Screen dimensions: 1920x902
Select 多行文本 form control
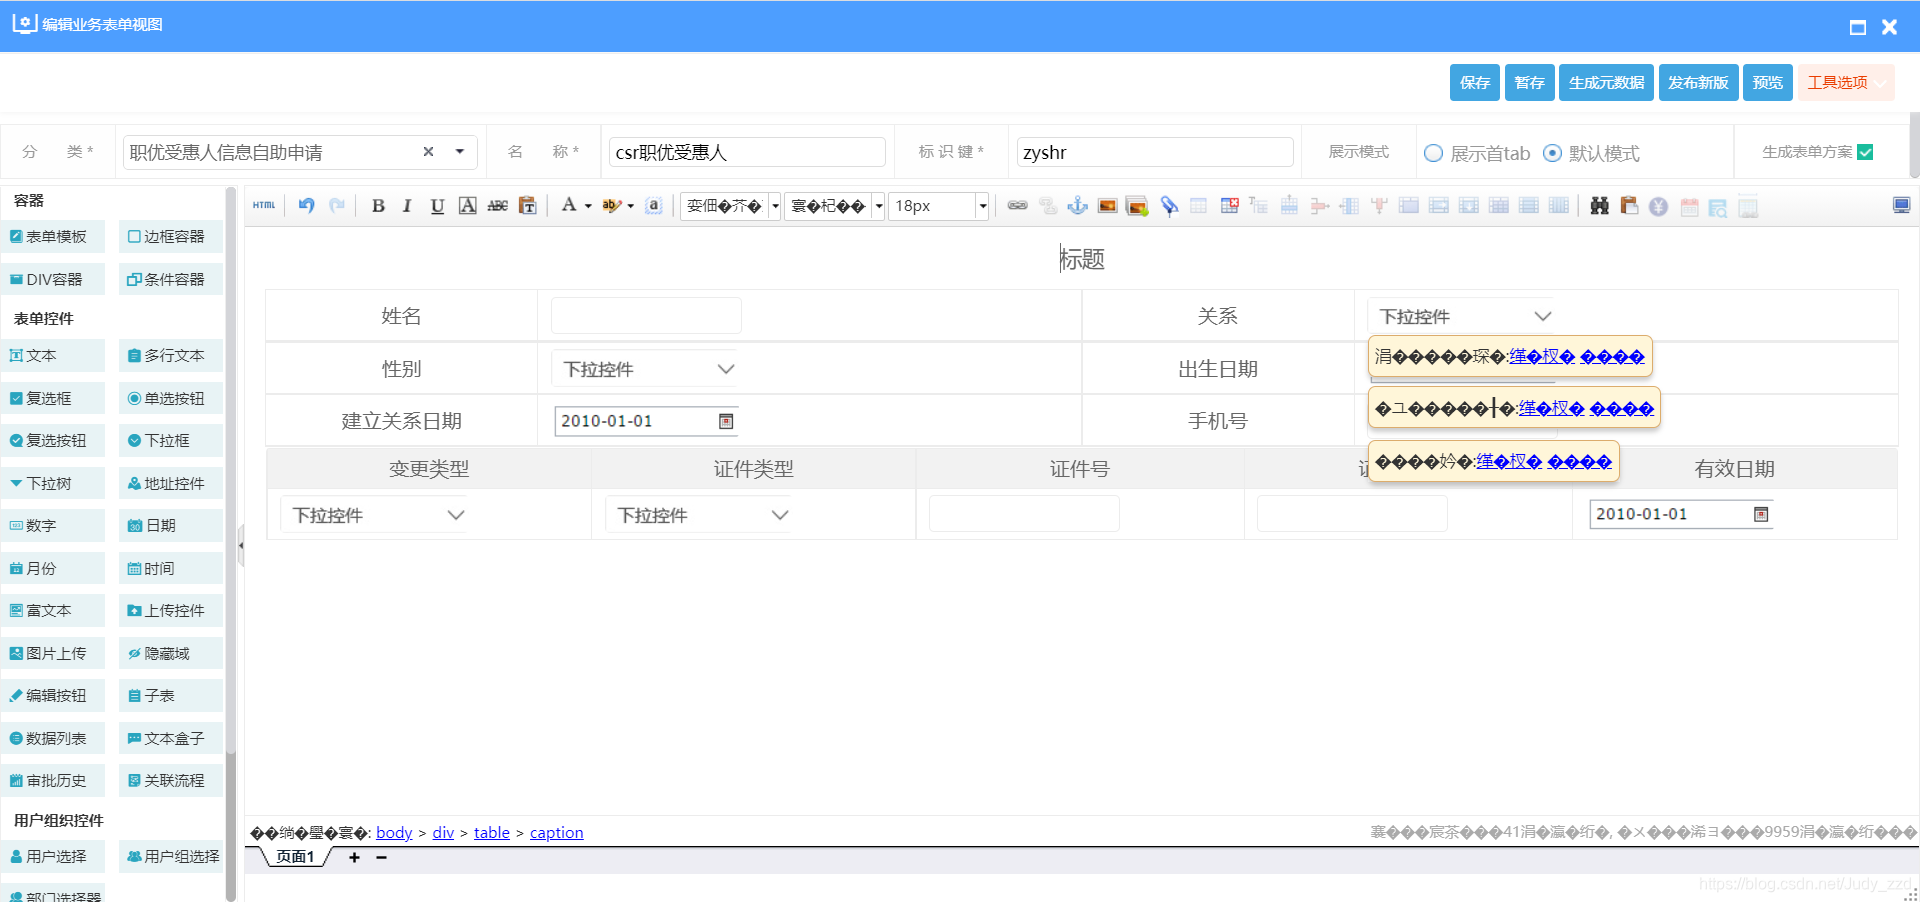(x=171, y=355)
